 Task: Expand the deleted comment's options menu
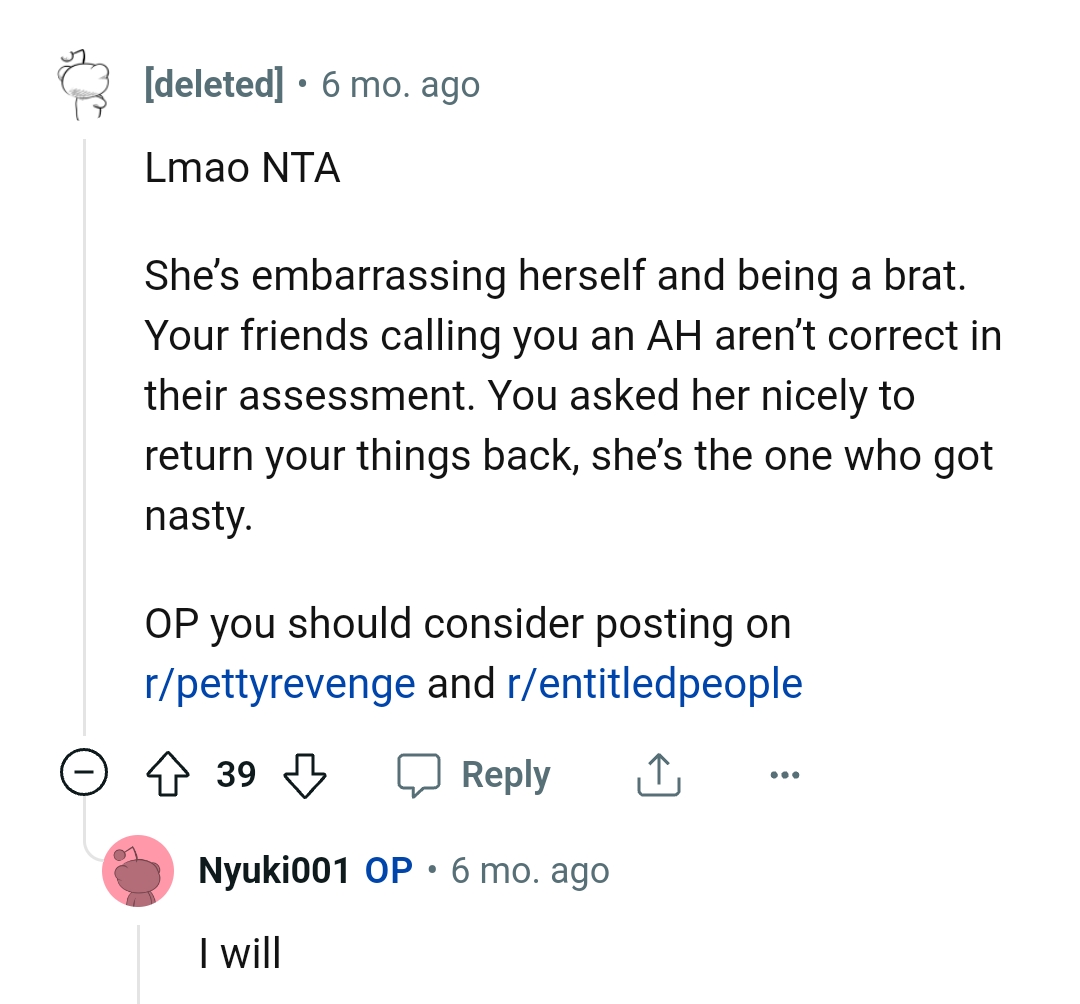tap(785, 774)
